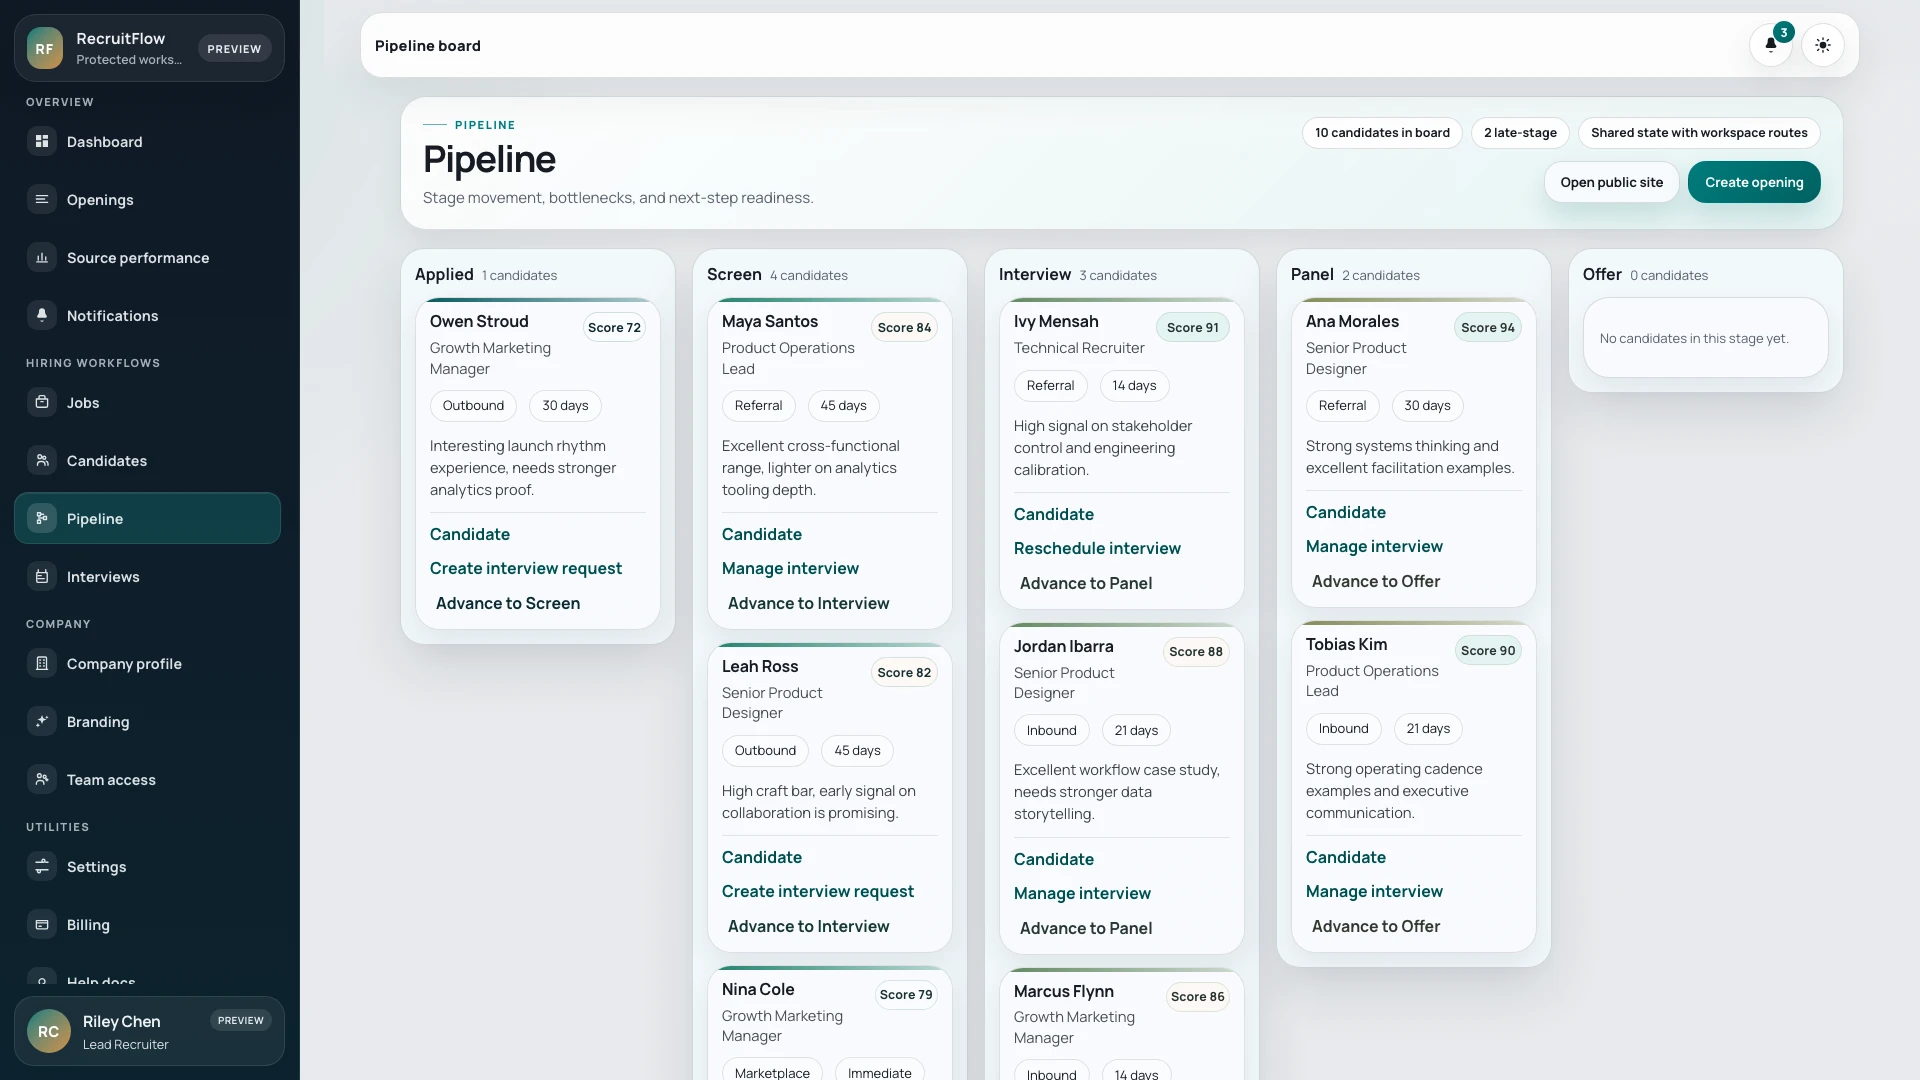
Task: Open Interviews in the sidebar
Action: point(147,576)
